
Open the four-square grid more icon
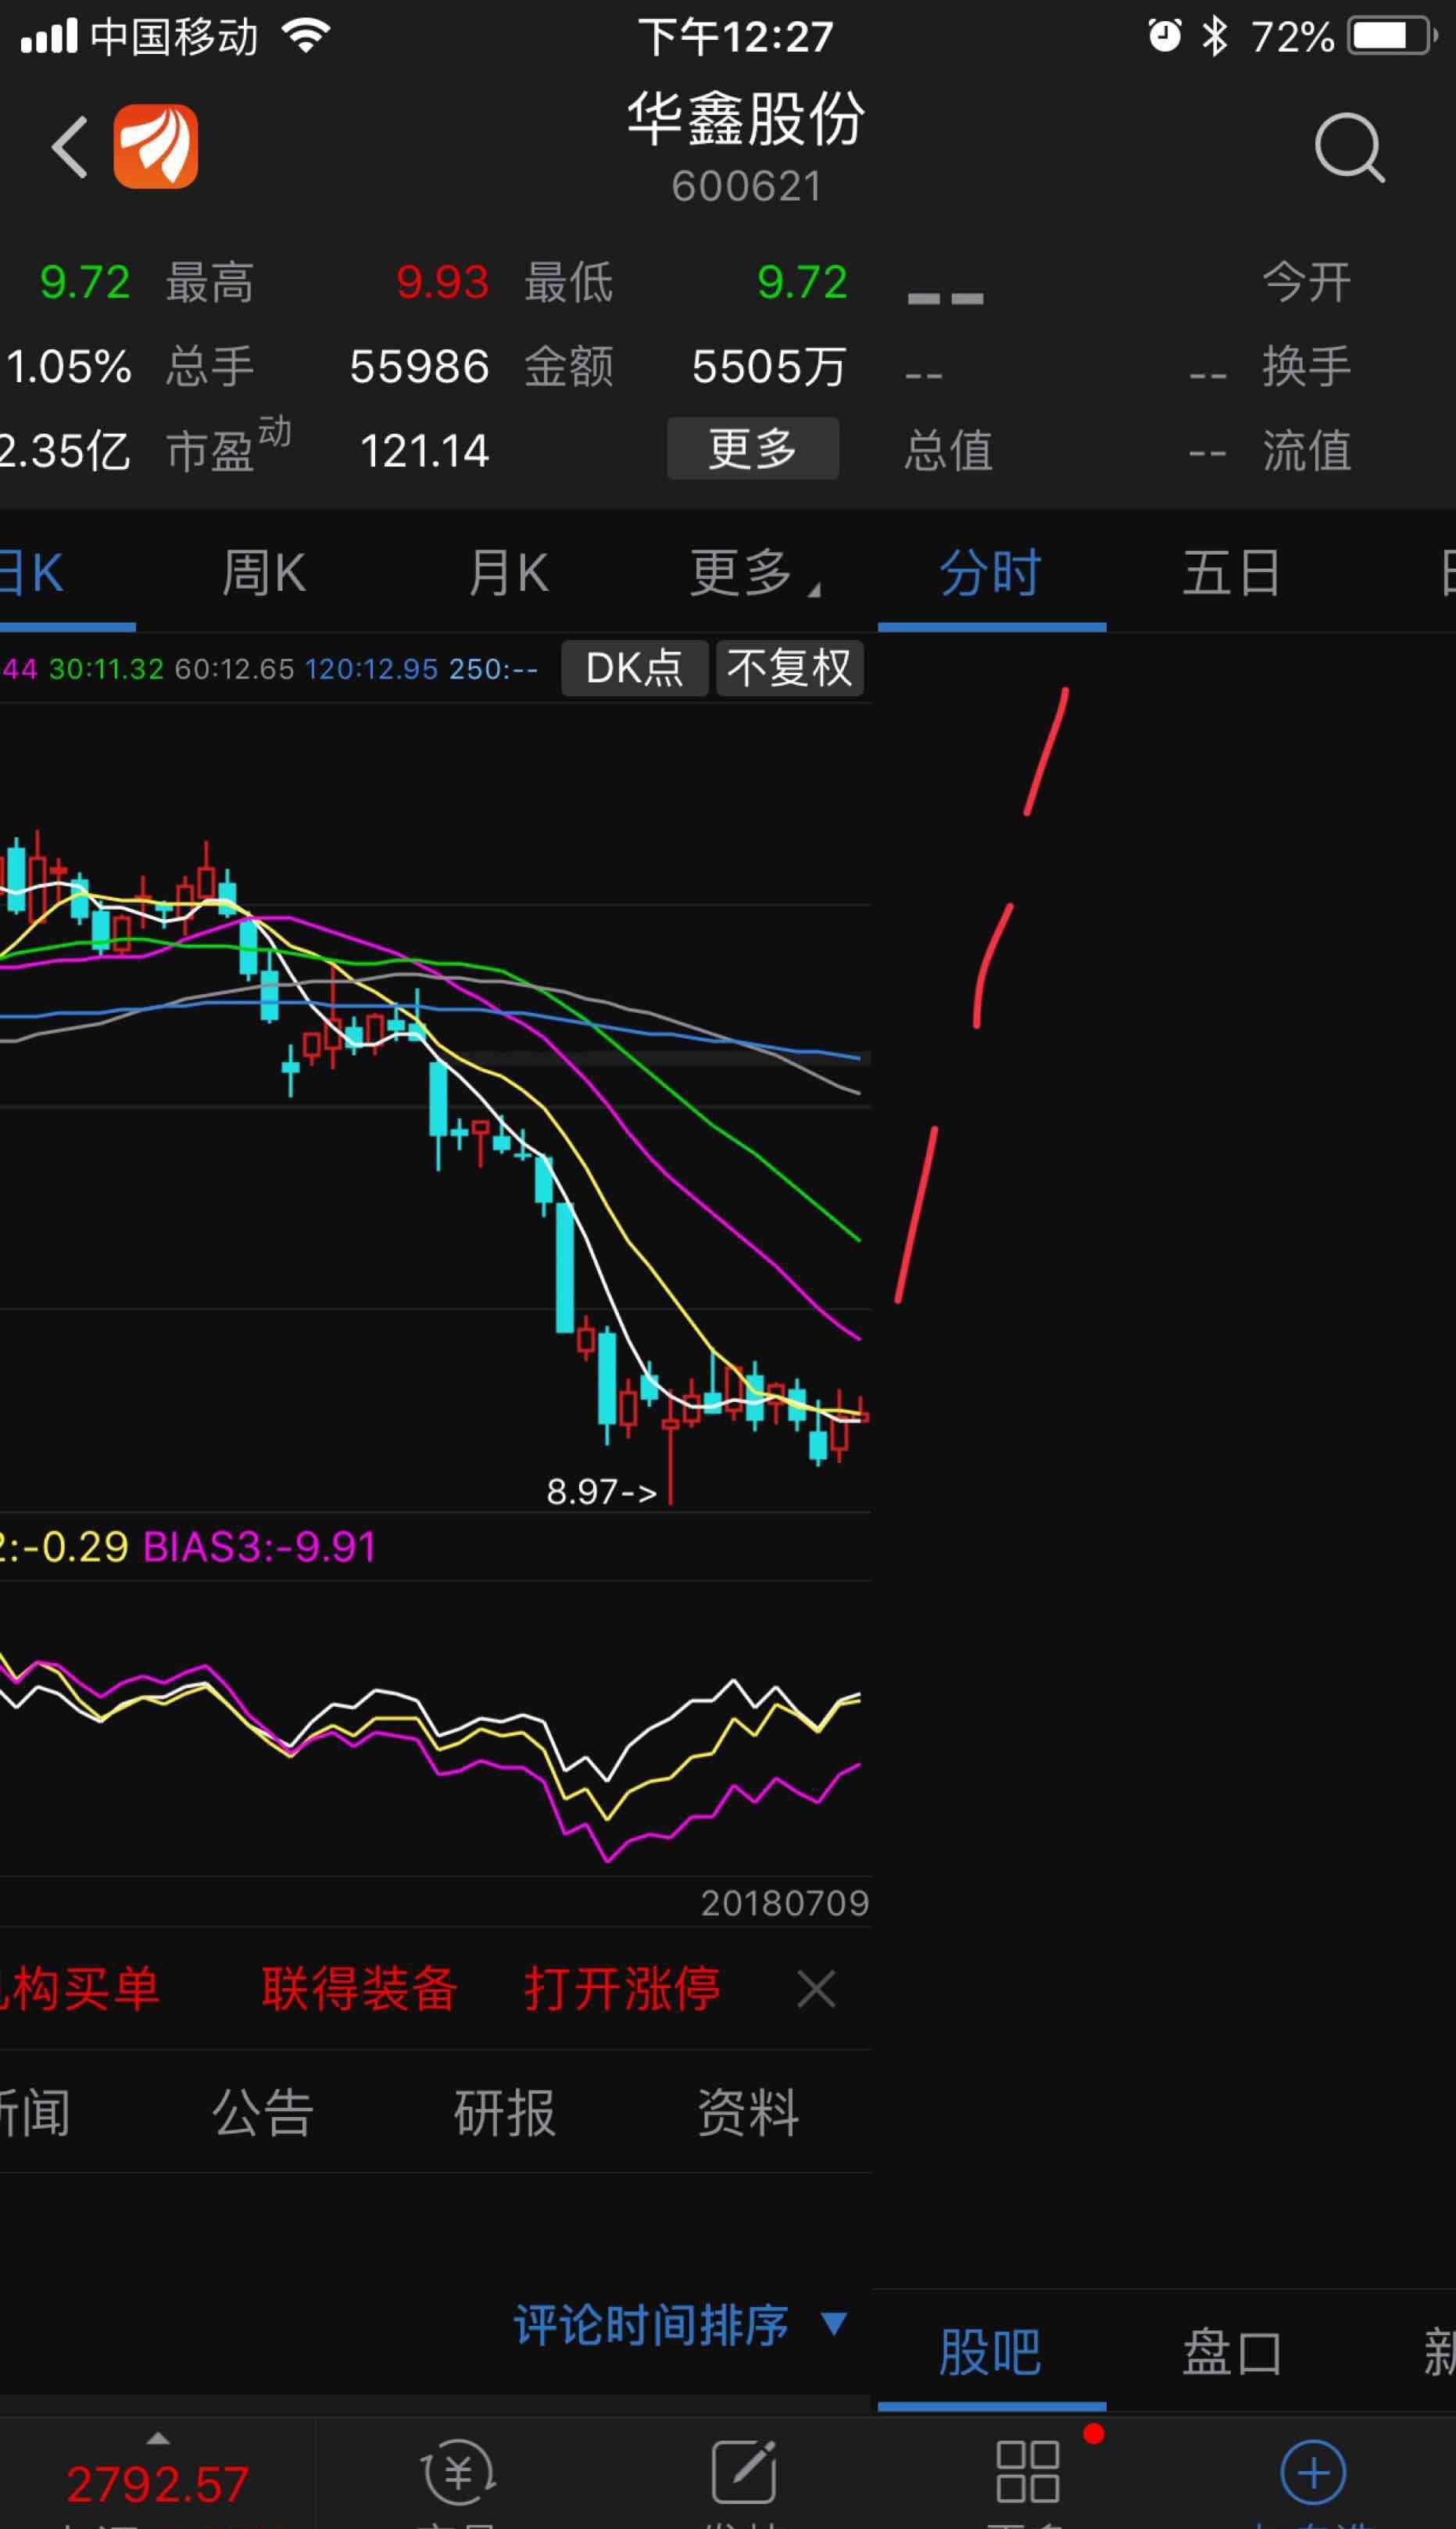coord(1028,2472)
